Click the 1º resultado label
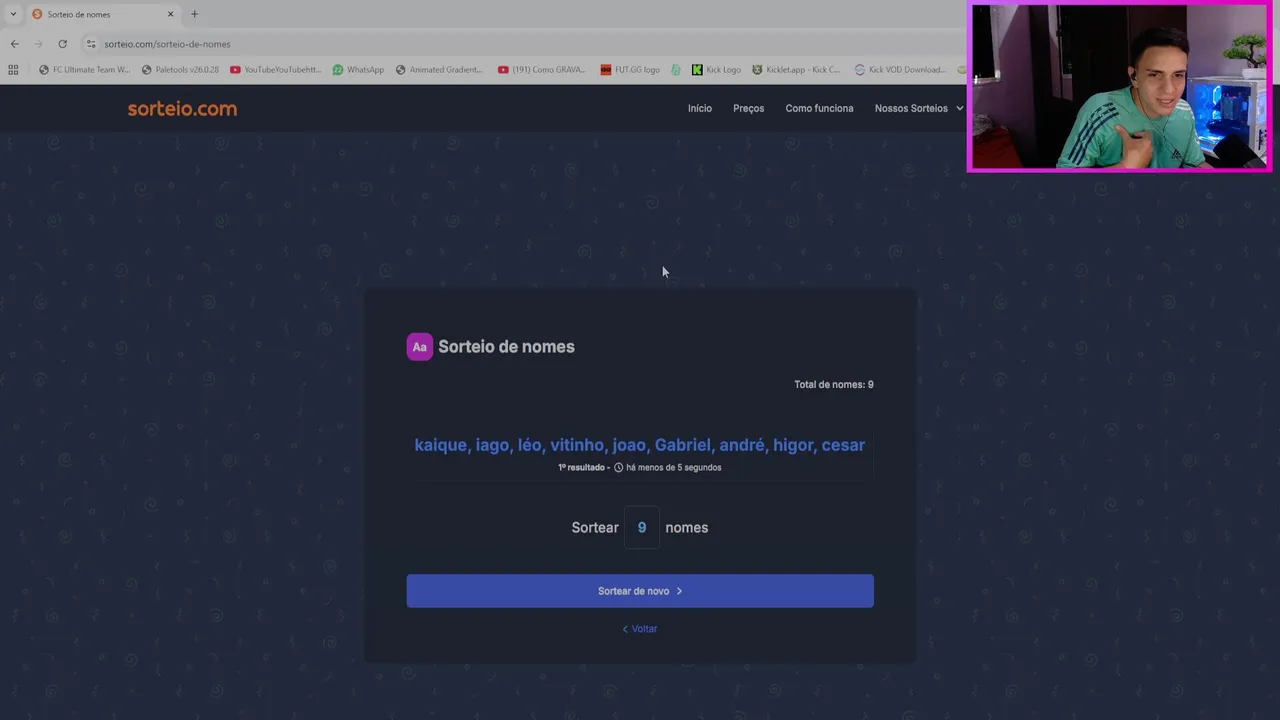 click(581, 467)
